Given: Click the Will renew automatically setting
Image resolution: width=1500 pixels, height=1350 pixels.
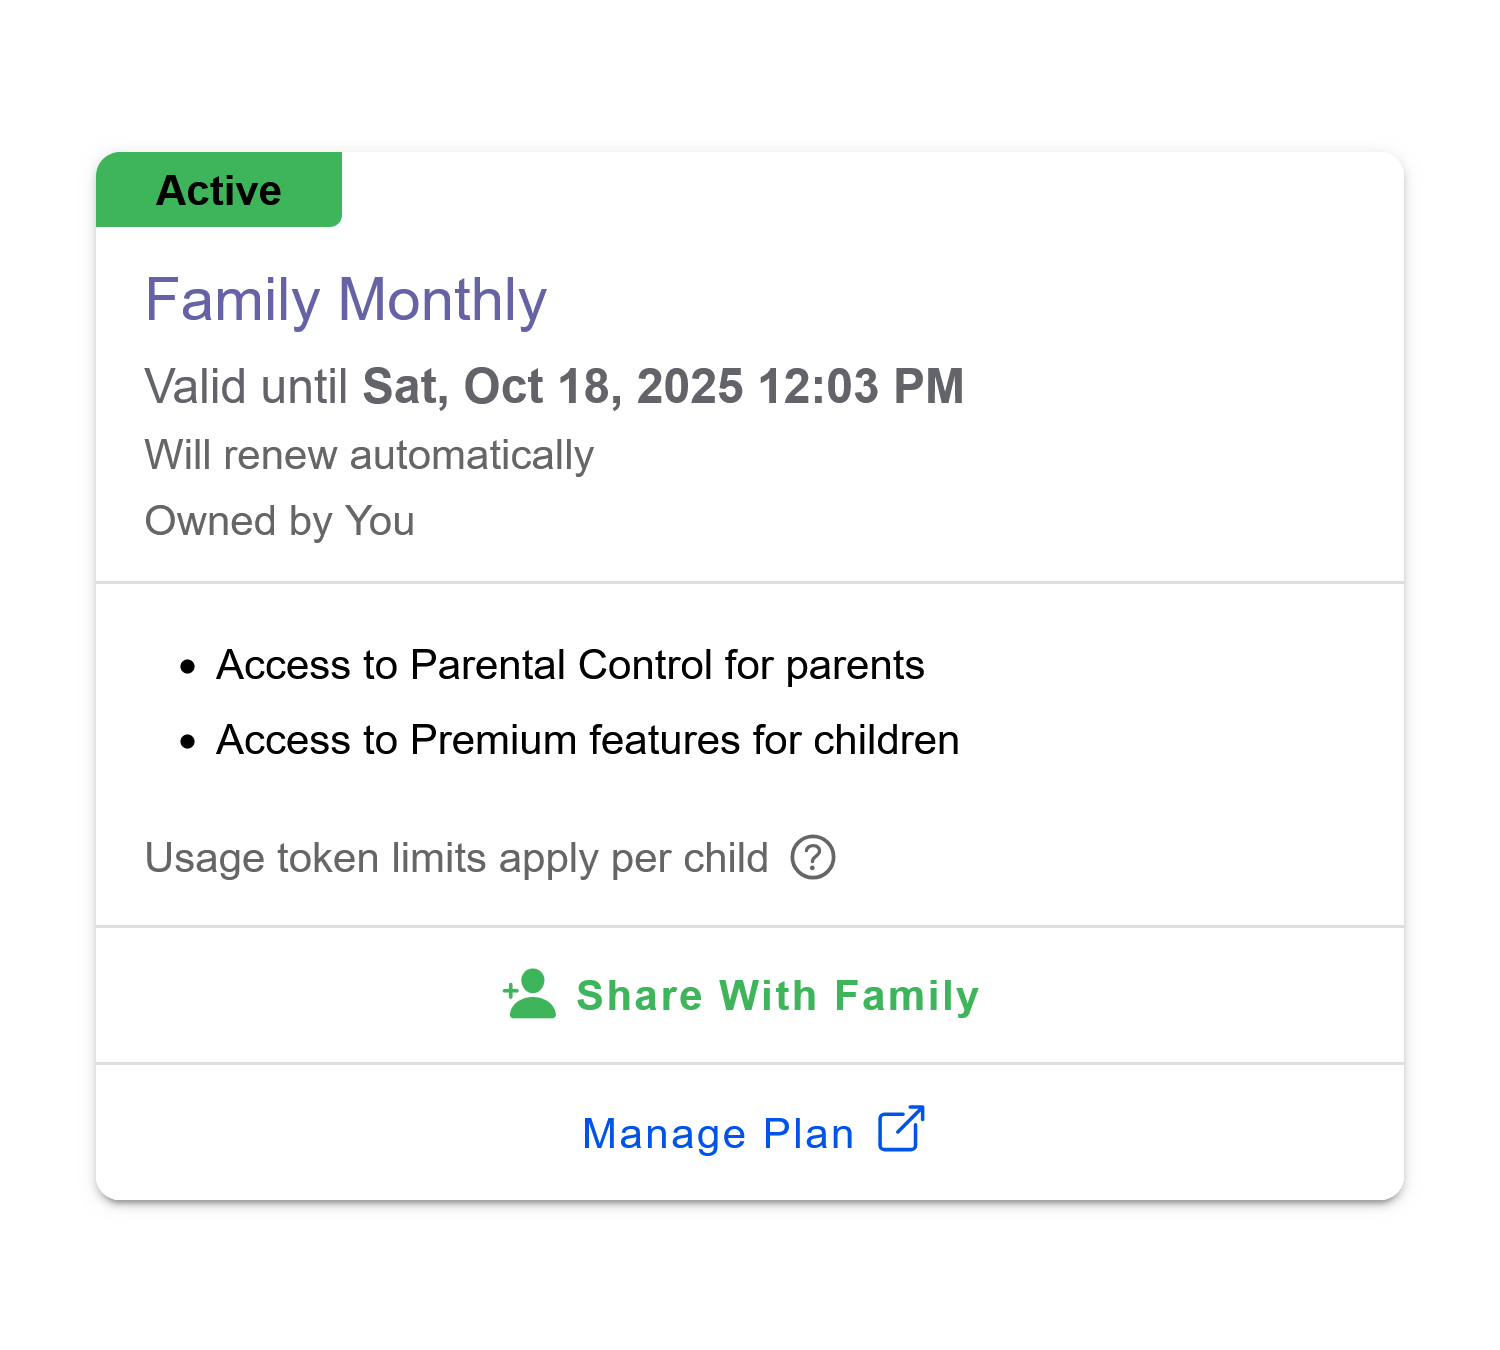Looking at the screenshot, I should click(x=369, y=455).
